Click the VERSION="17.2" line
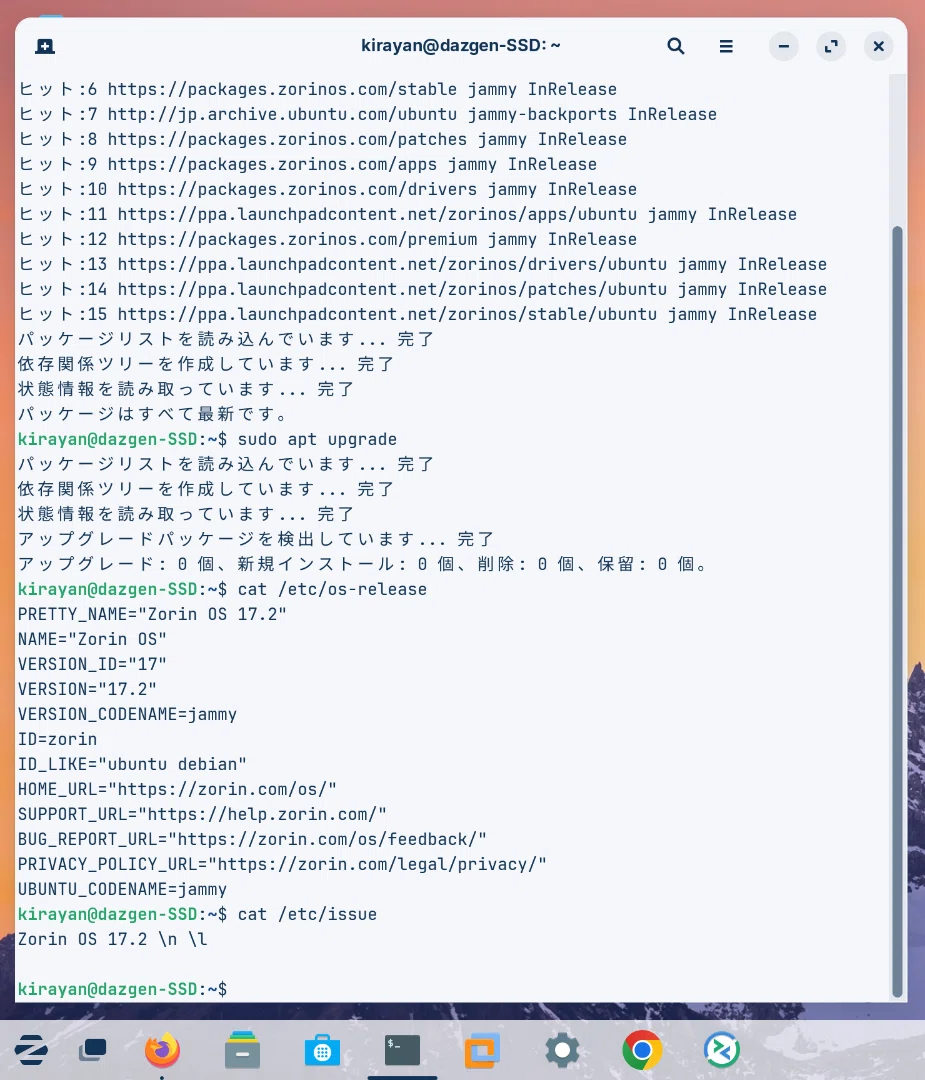This screenshot has width=925, height=1080. tap(87, 689)
